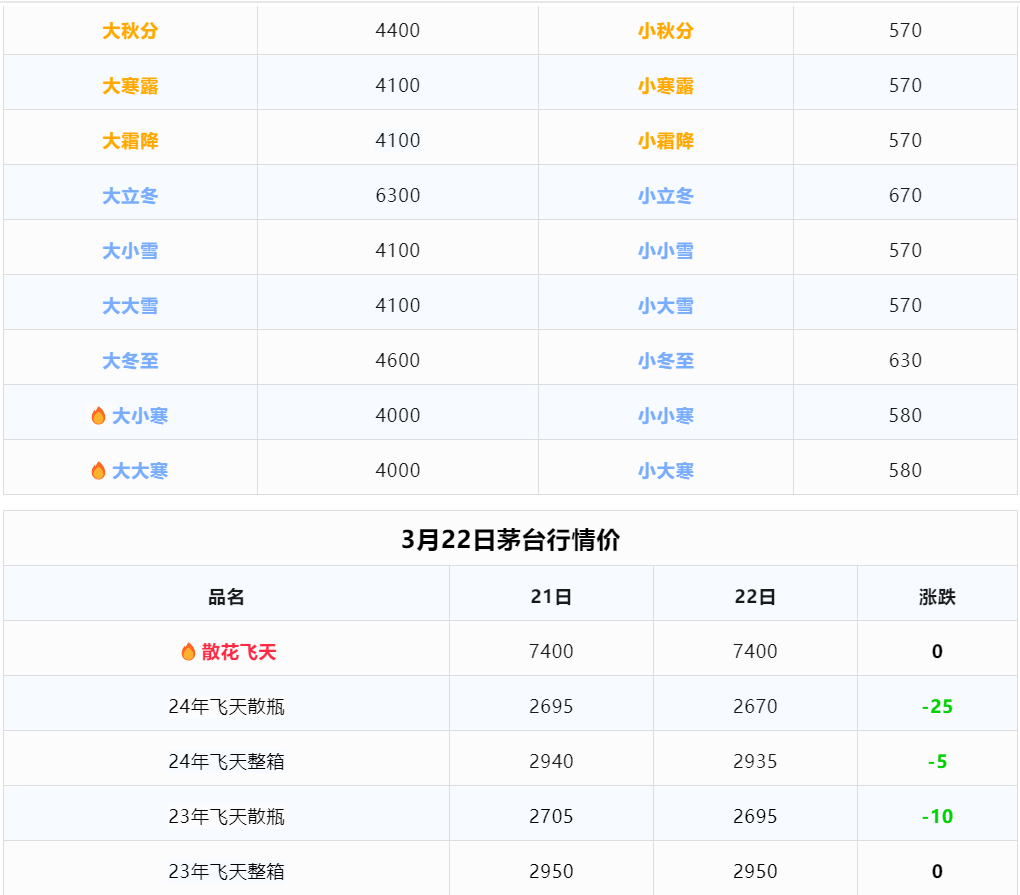This screenshot has height=895, width=1020.
Task: Click the flame icon beside 大大寒
Action: (98, 470)
